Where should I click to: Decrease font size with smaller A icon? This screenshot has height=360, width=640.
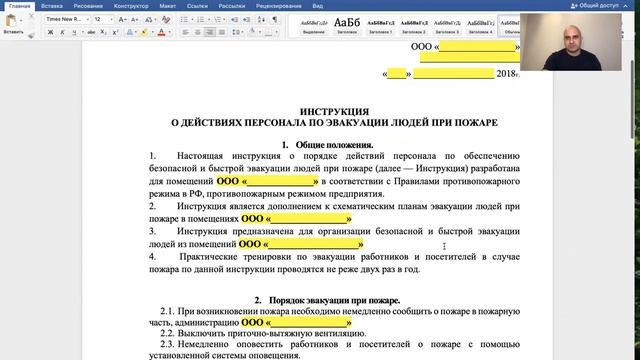click(134, 20)
